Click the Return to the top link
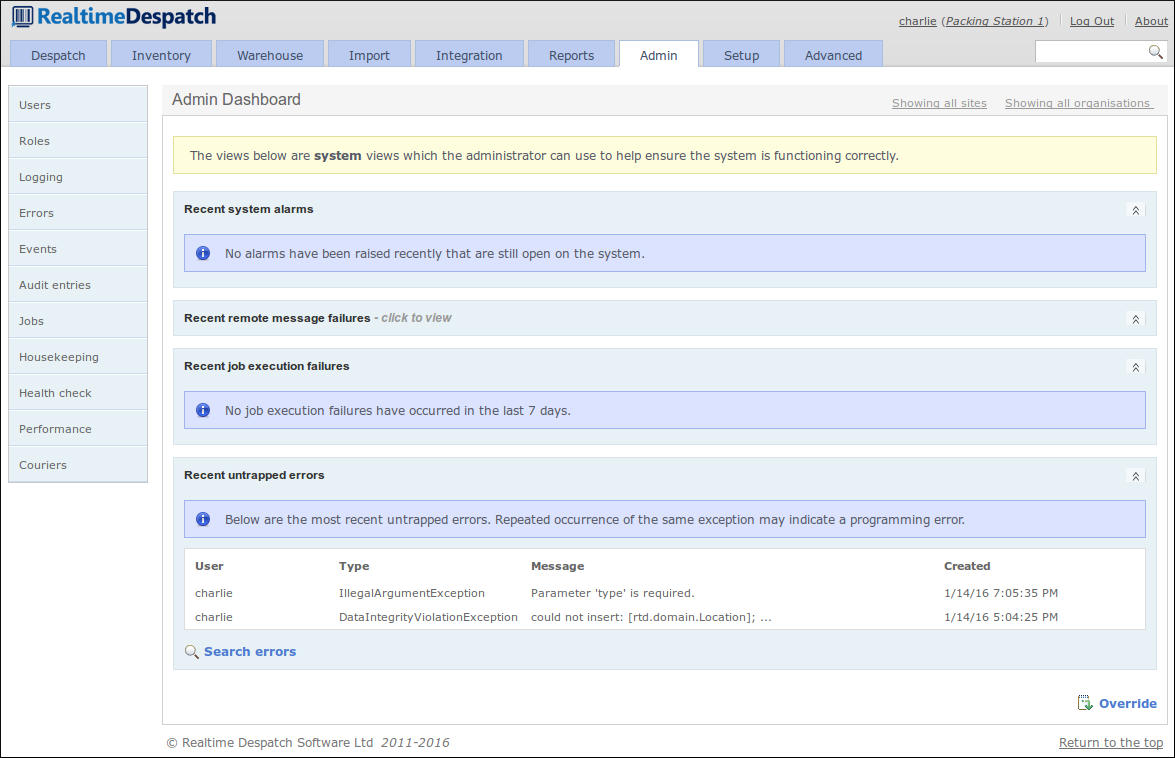Viewport: 1175px width, 758px height. click(1111, 742)
